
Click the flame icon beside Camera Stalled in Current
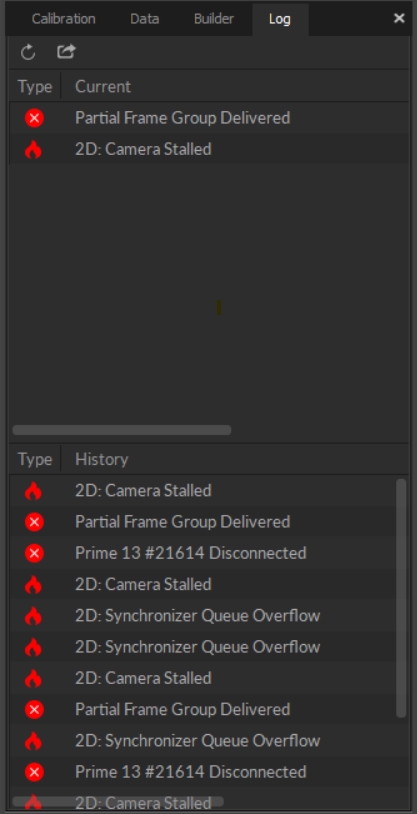(33, 150)
